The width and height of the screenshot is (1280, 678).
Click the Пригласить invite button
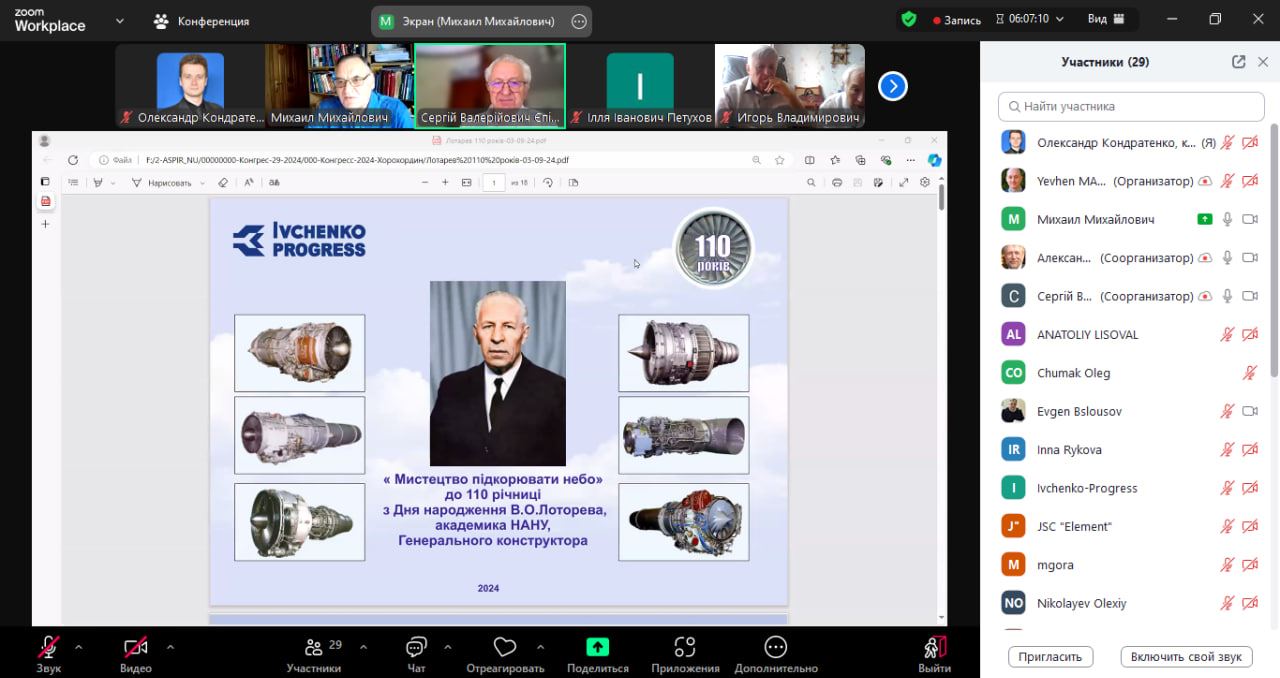1050,657
